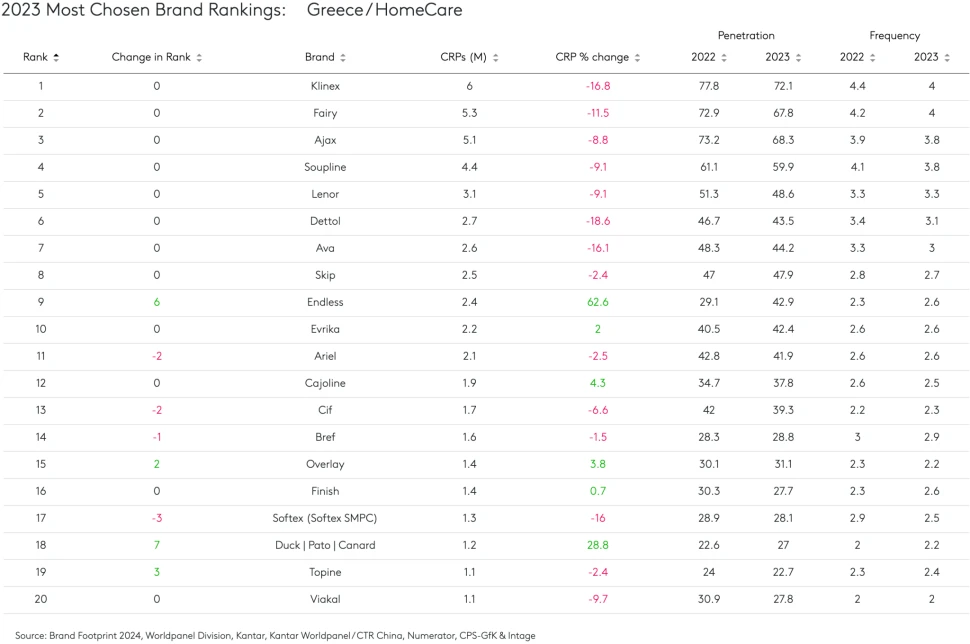The width and height of the screenshot is (970, 644).
Task: Select the Endless brand name
Action: pos(325,302)
